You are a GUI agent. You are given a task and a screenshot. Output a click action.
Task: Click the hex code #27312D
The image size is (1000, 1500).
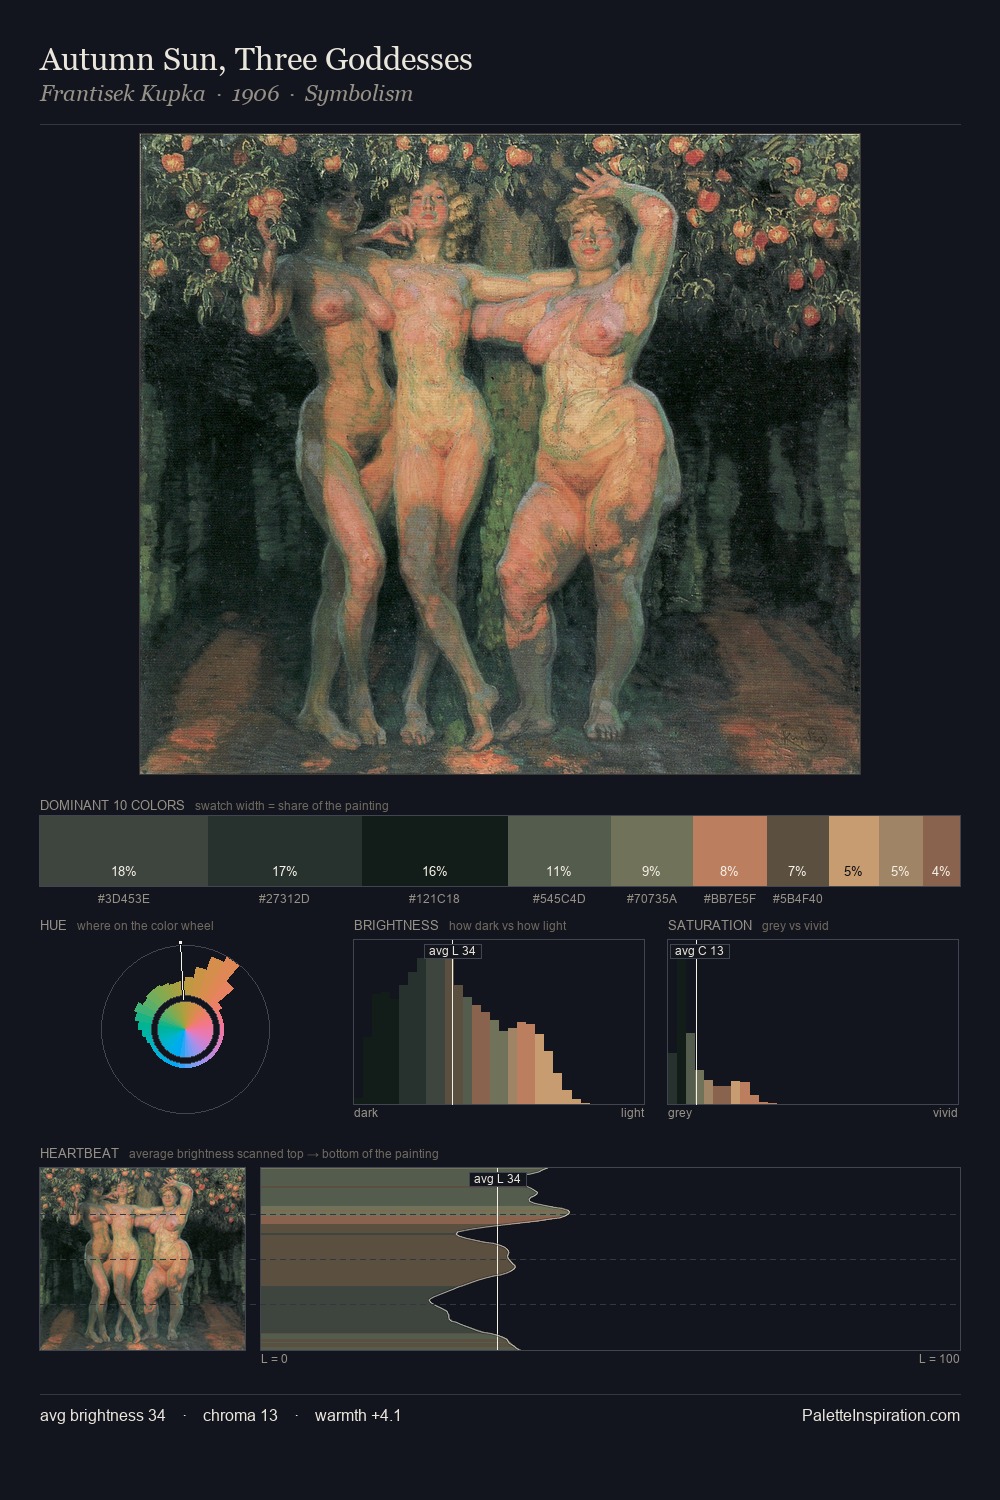(284, 899)
